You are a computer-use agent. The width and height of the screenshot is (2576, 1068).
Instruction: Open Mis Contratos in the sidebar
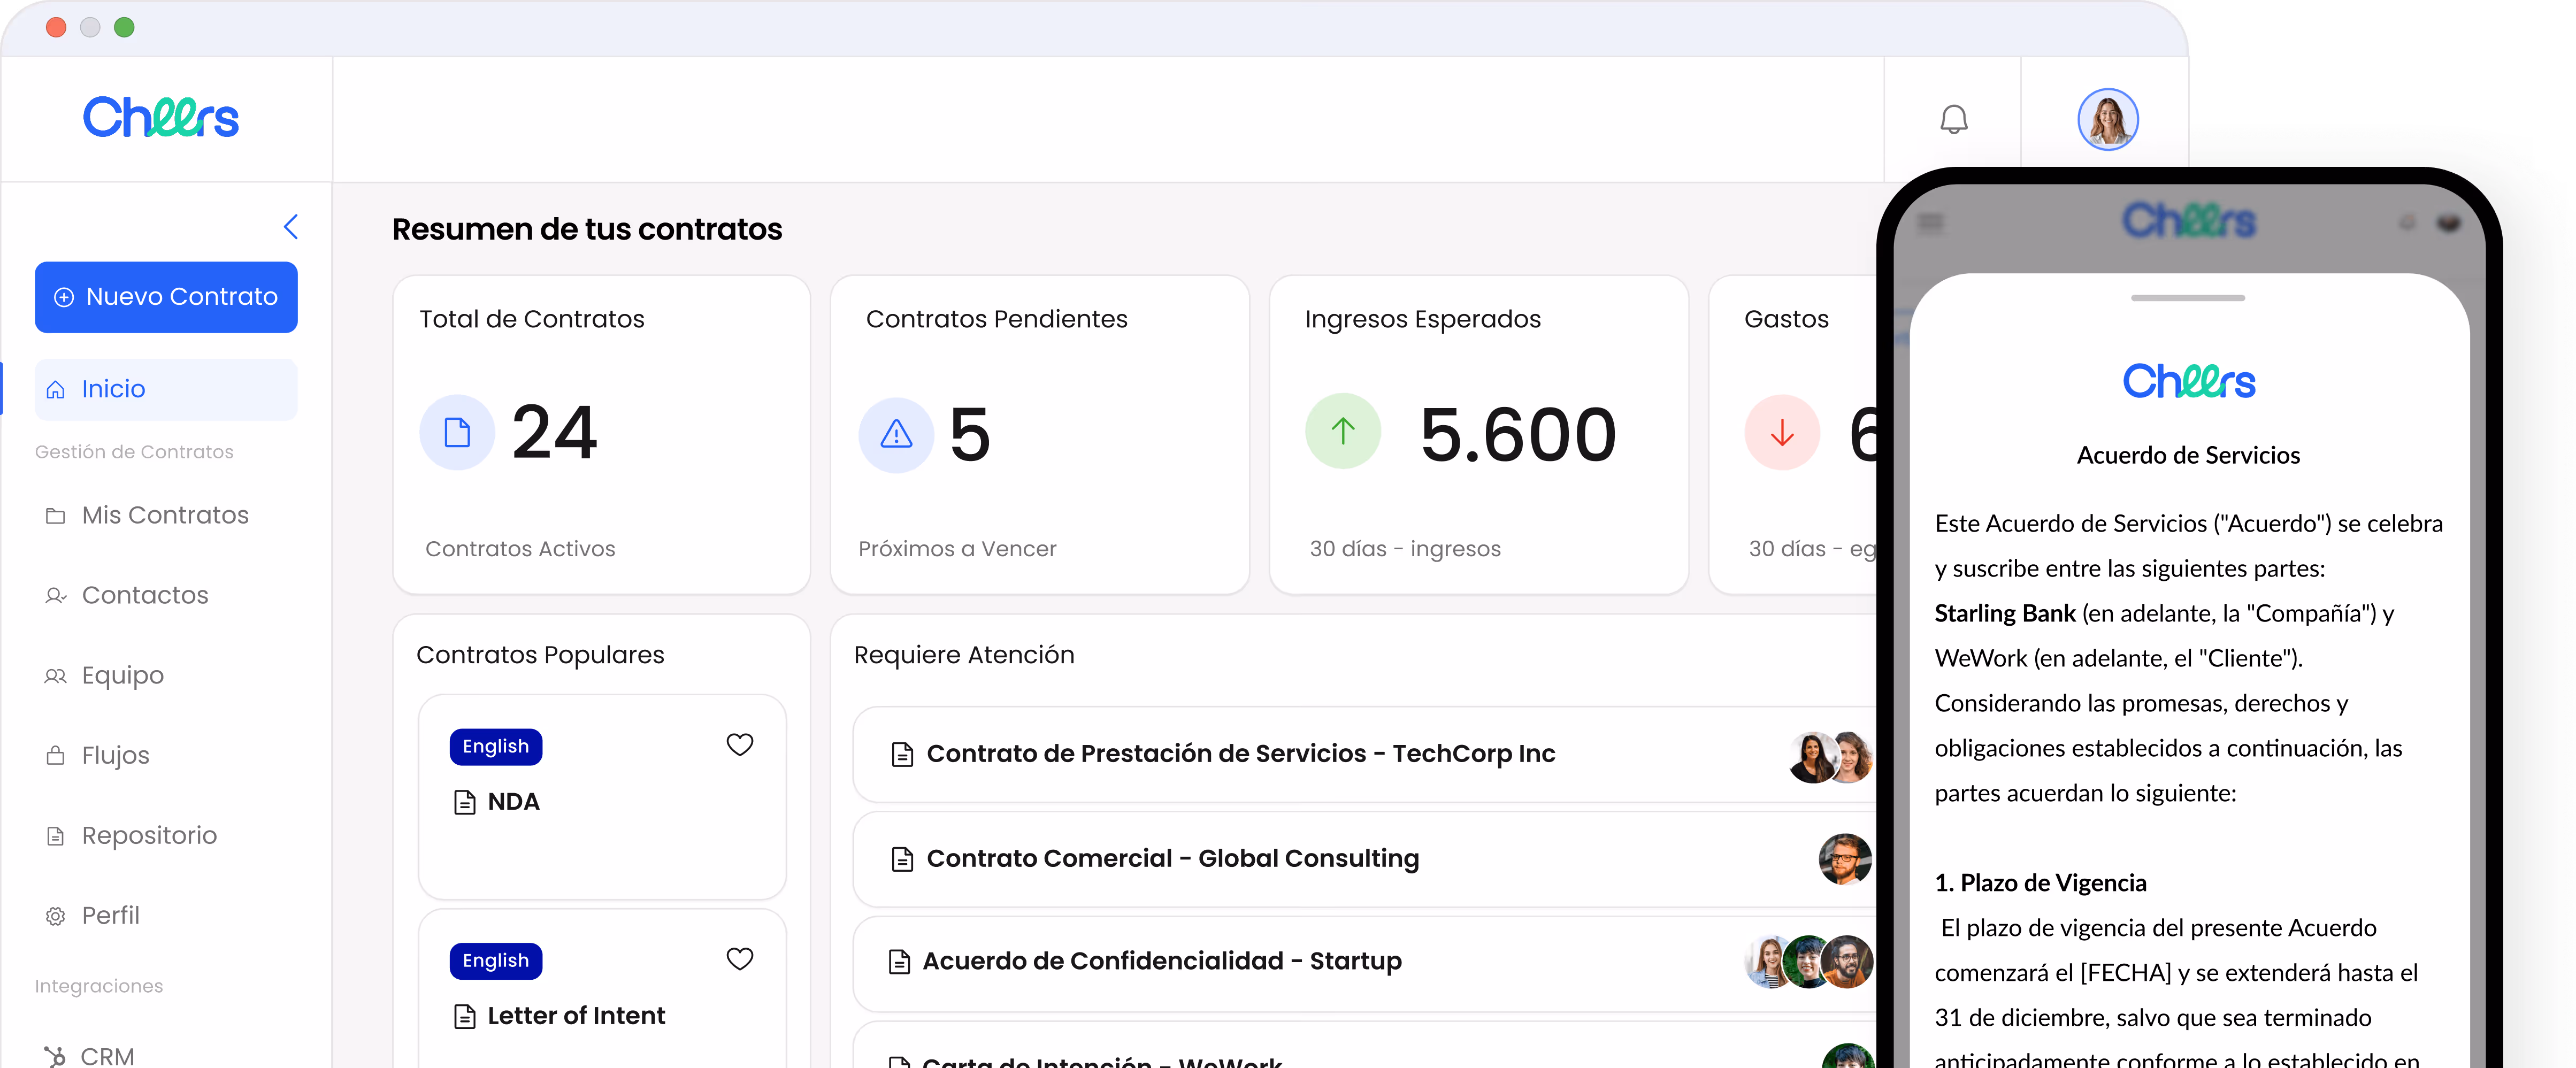tap(165, 515)
